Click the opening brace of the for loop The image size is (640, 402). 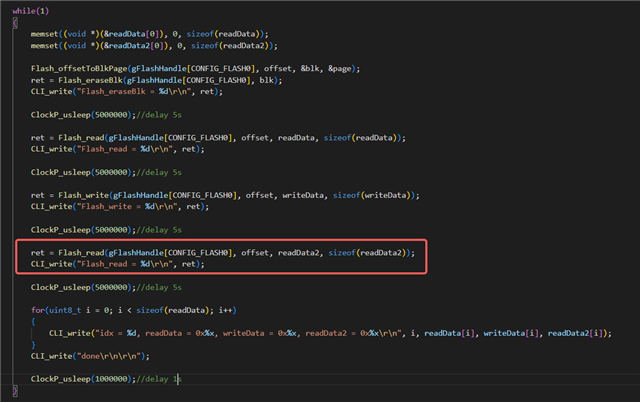click(x=33, y=322)
